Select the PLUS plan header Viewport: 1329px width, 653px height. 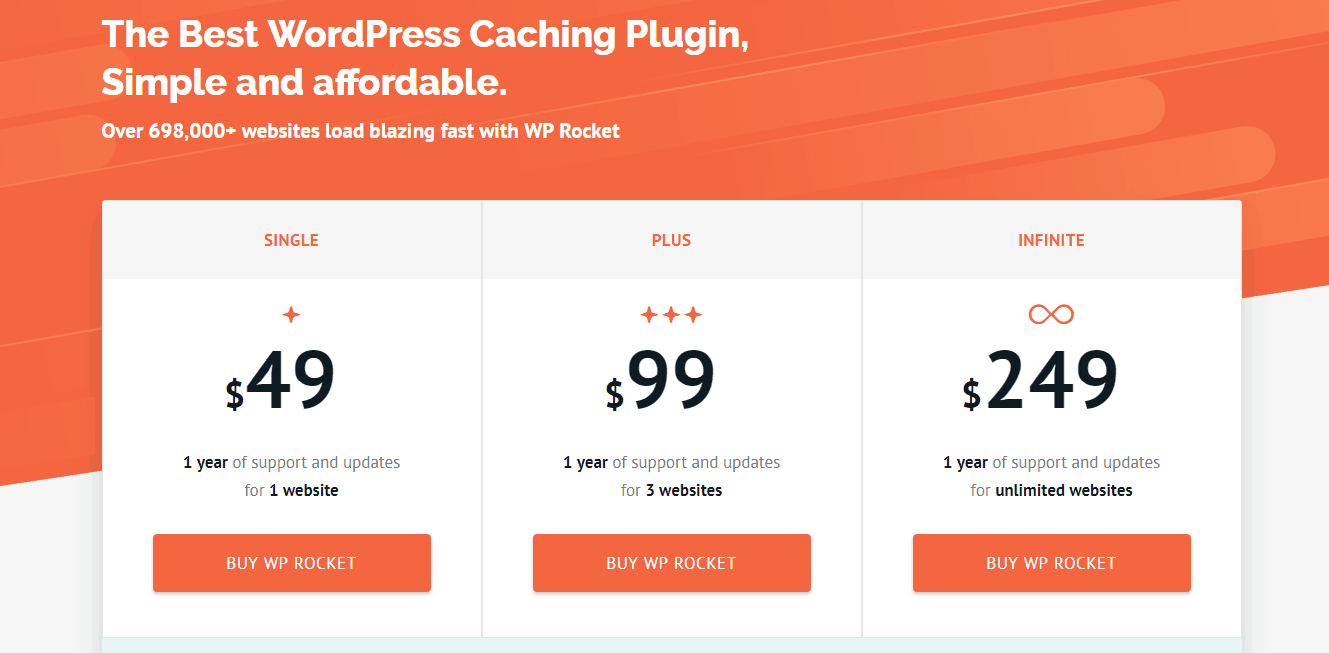pos(671,240)
